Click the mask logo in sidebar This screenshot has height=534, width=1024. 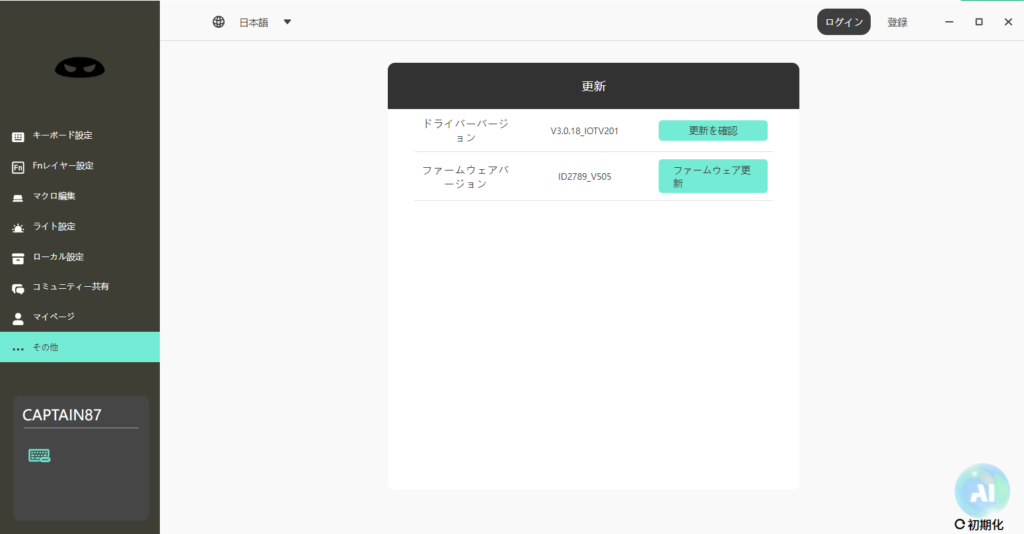click(80, 67)
